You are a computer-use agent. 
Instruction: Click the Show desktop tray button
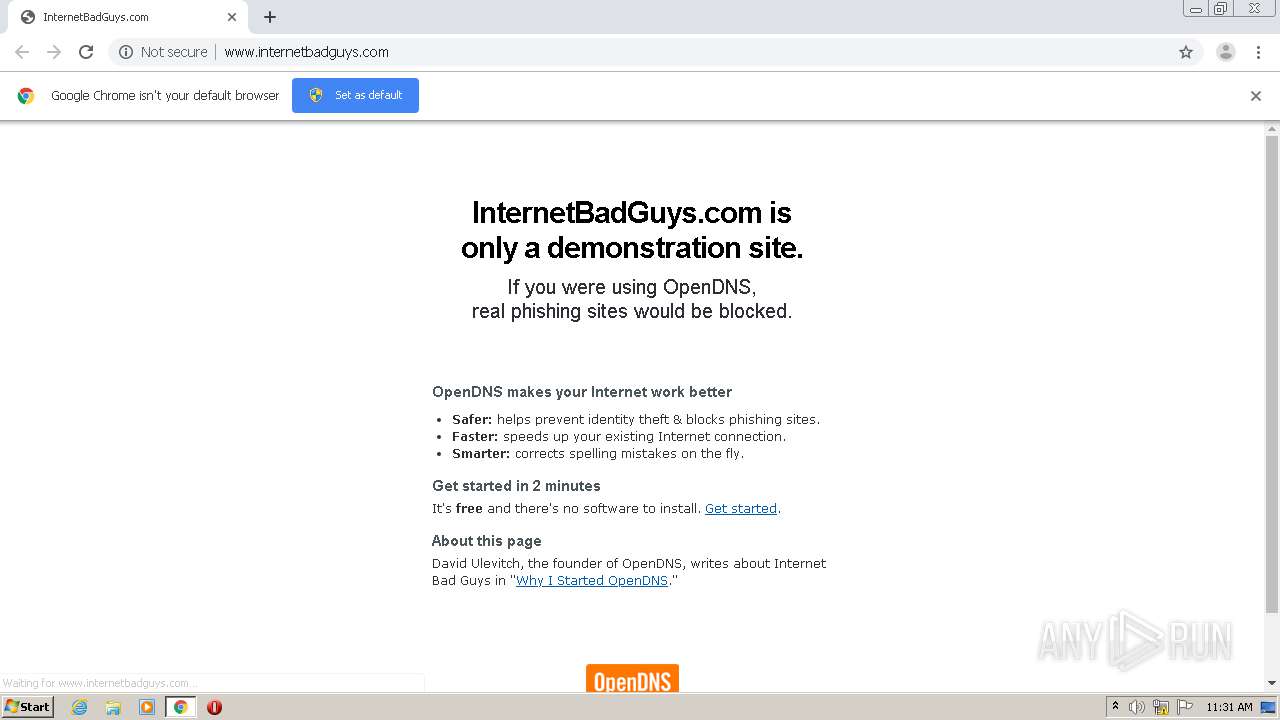click(1269, 707)
